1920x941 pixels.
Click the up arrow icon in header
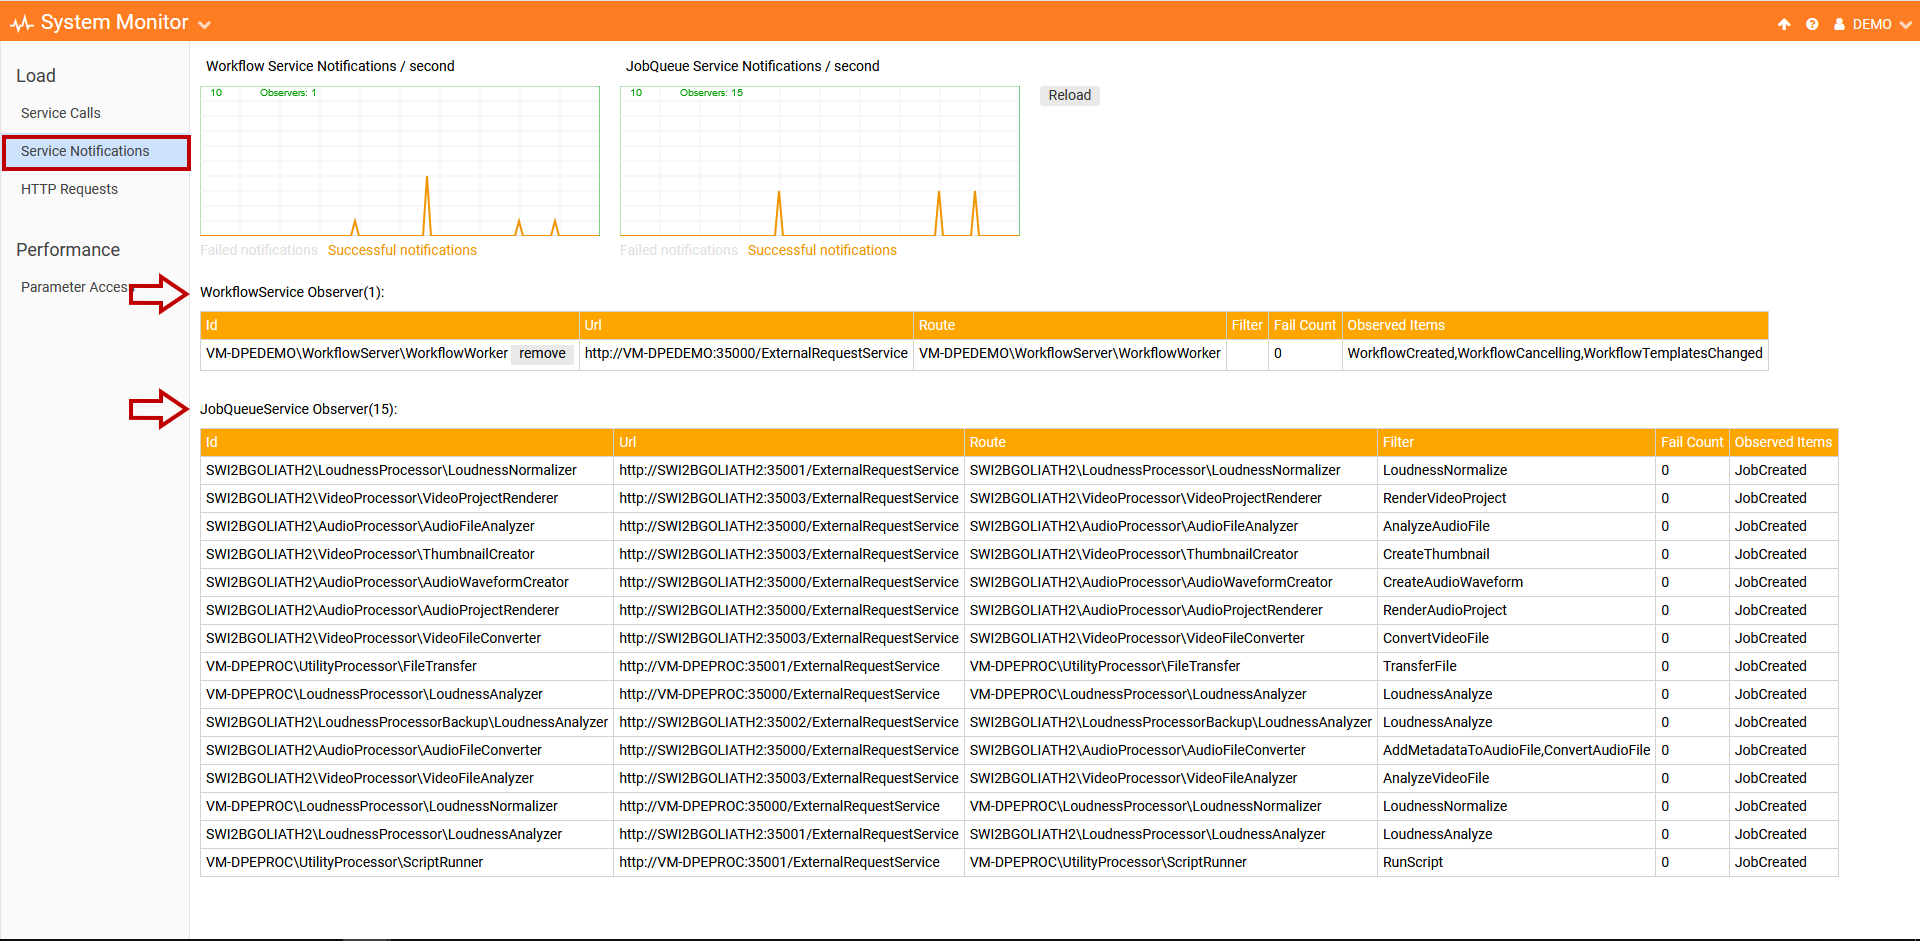pos(1784,24)
